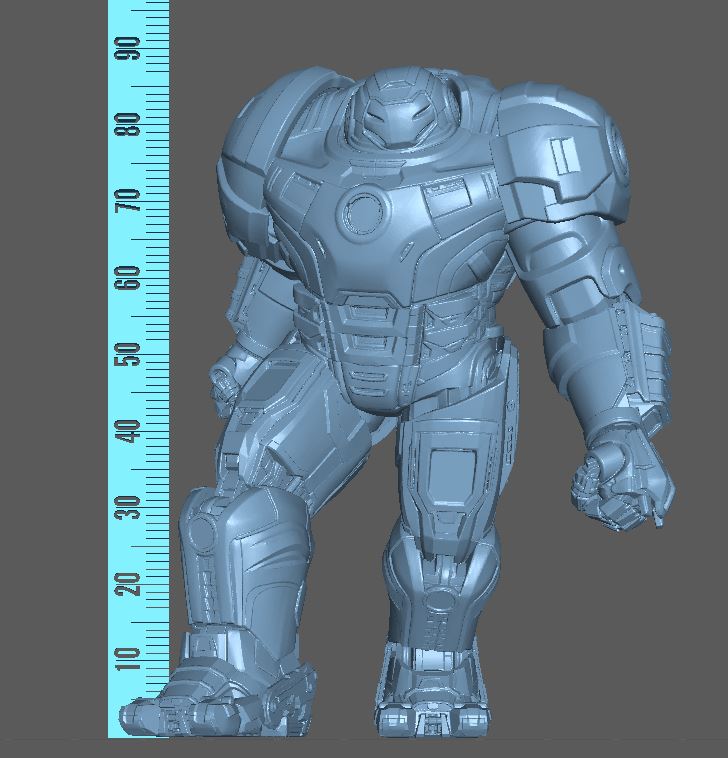This screenshot has height=758, width=728.
Task: Select the 70 label on the ruler
Action: tap(127, 202)
